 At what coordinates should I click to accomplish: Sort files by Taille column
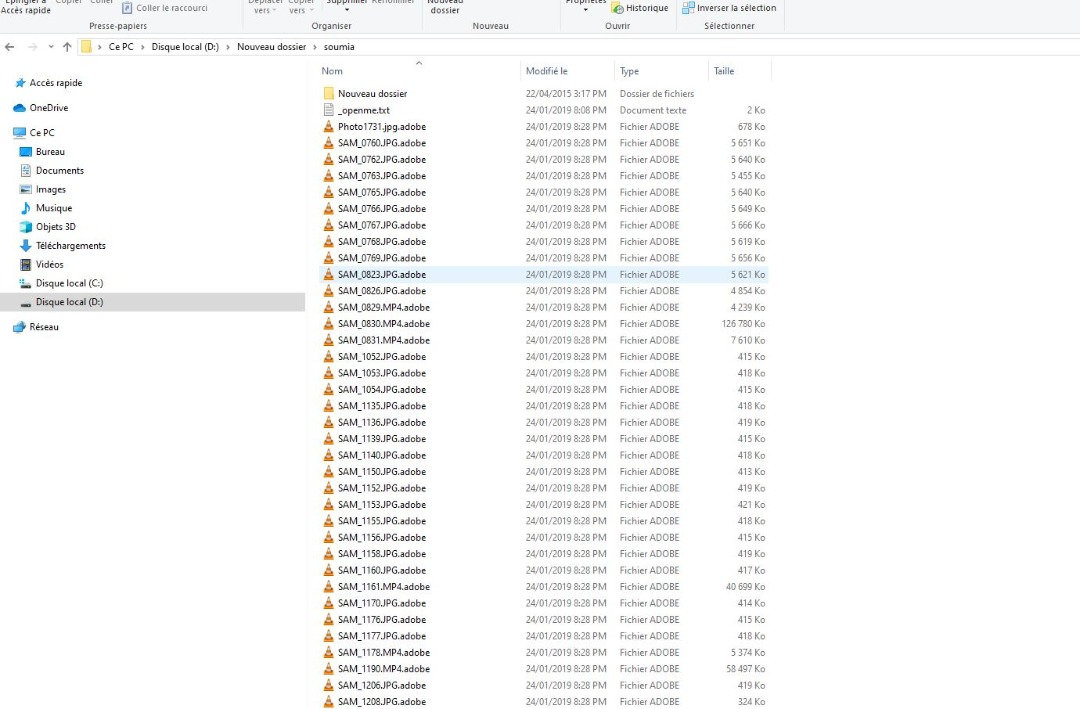point(724,71)
